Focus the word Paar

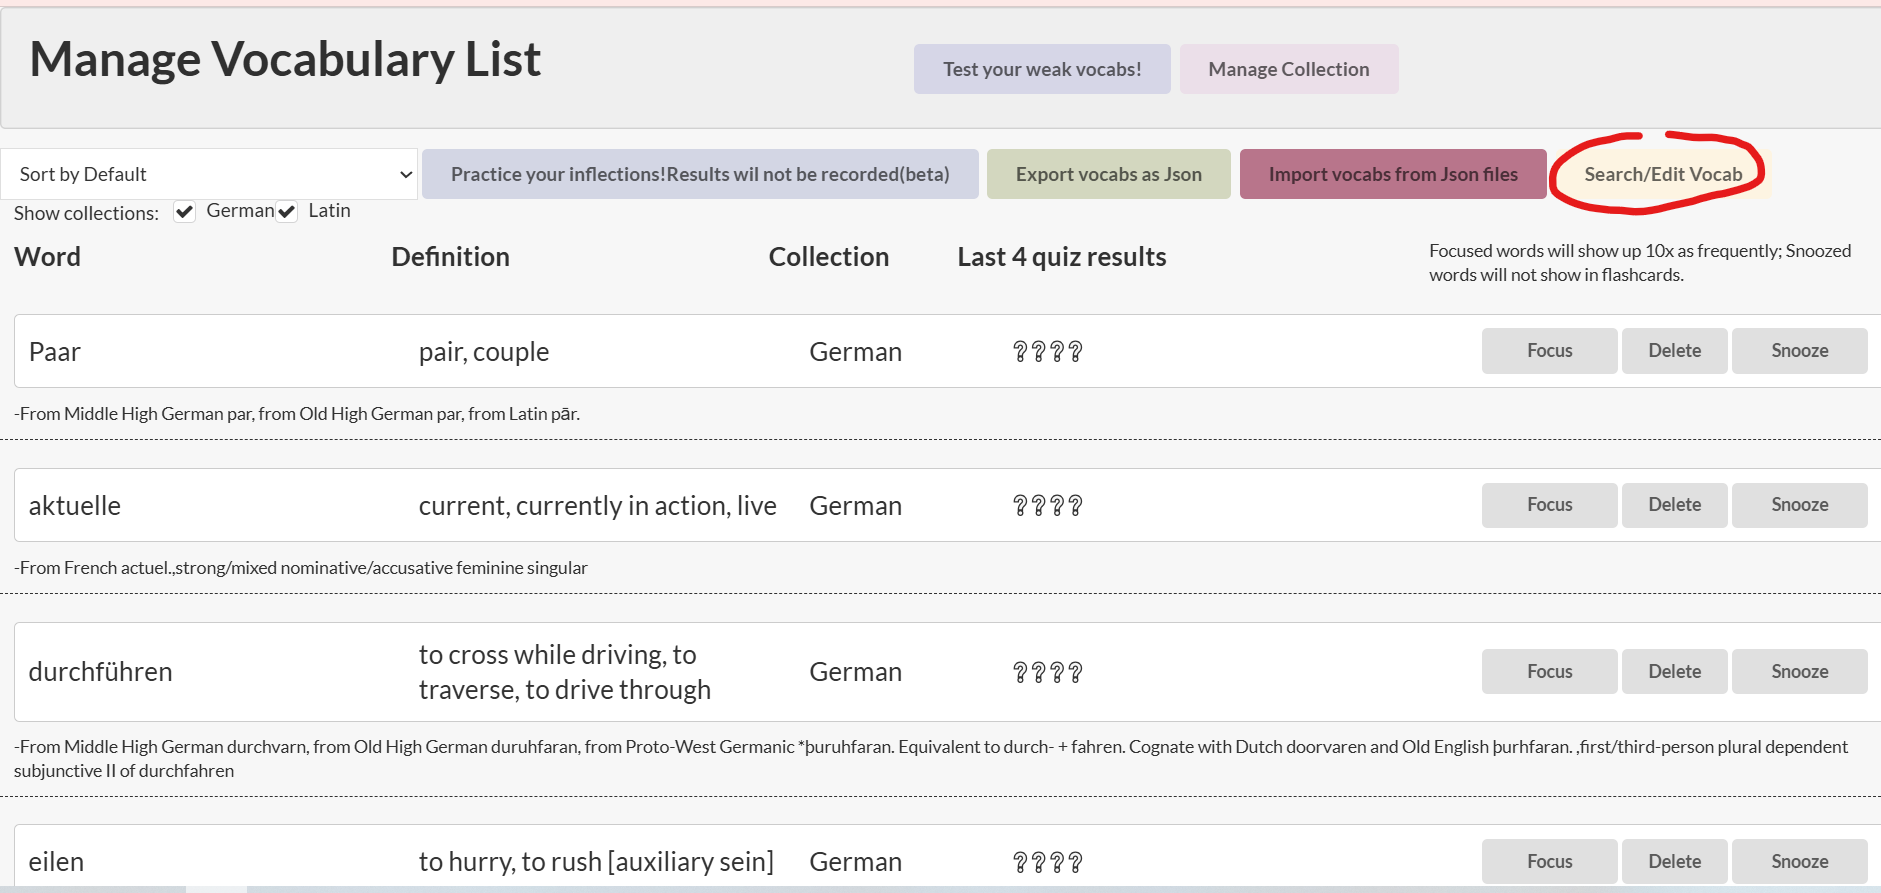[x=1549, y=351]
